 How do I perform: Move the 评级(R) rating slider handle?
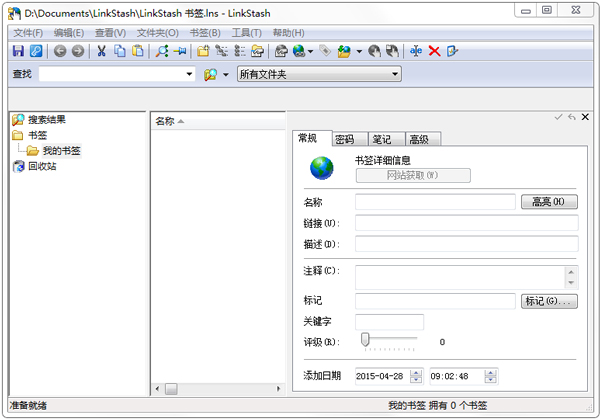[365, 339]
